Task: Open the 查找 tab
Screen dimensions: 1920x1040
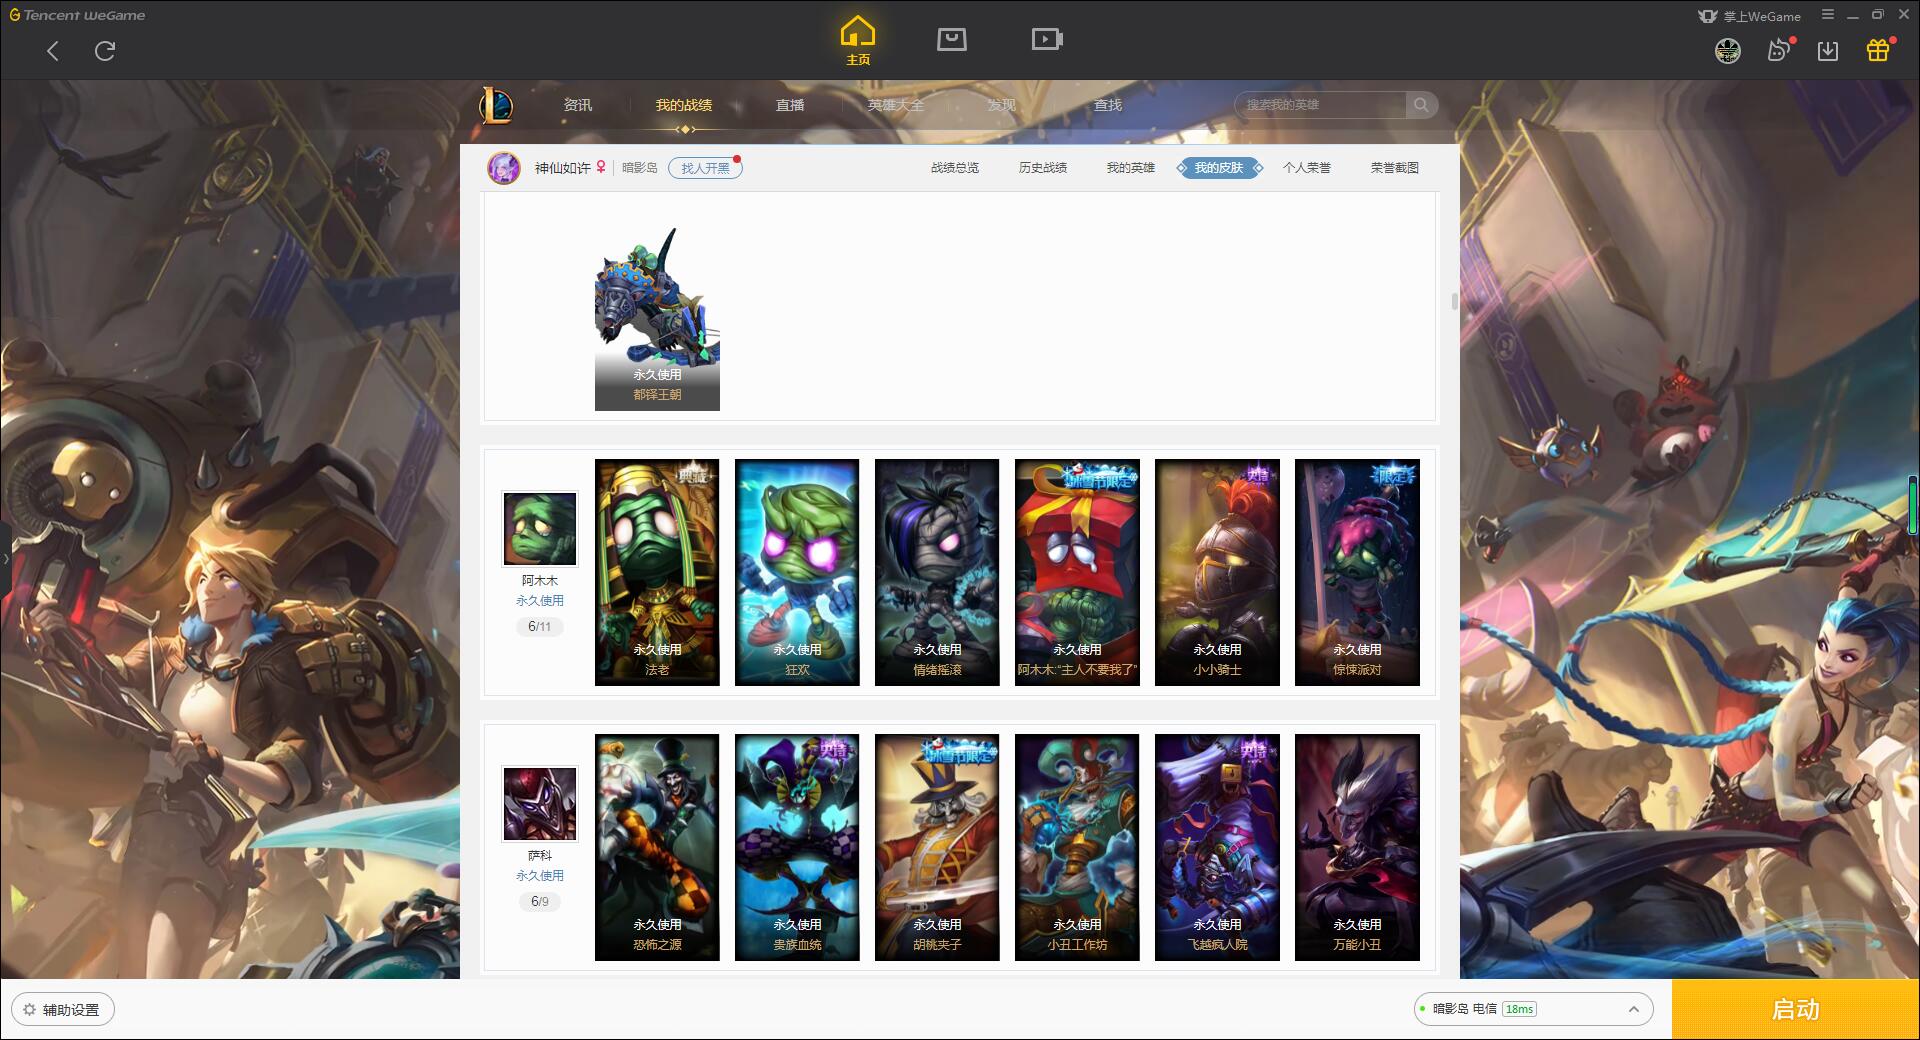Action: tap(1107, 105)
